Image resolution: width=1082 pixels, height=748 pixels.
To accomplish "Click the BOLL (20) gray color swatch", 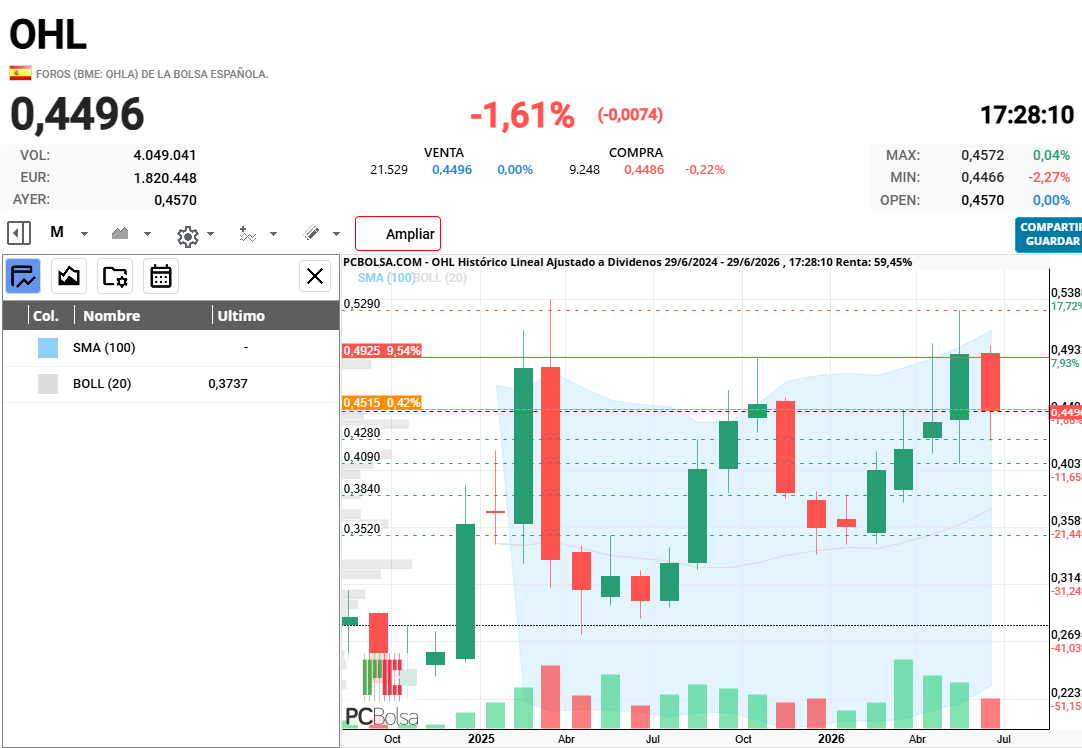I will pos(48,384).
